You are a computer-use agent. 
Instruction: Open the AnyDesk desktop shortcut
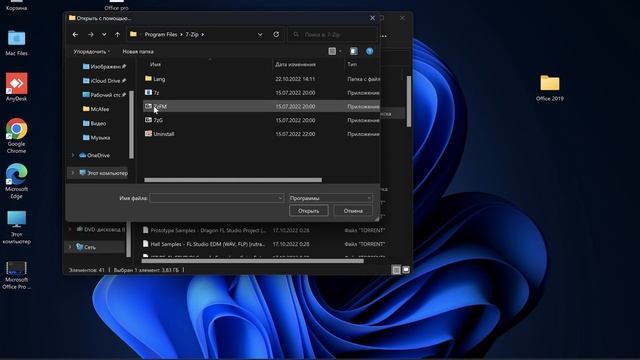pos(16,87)
